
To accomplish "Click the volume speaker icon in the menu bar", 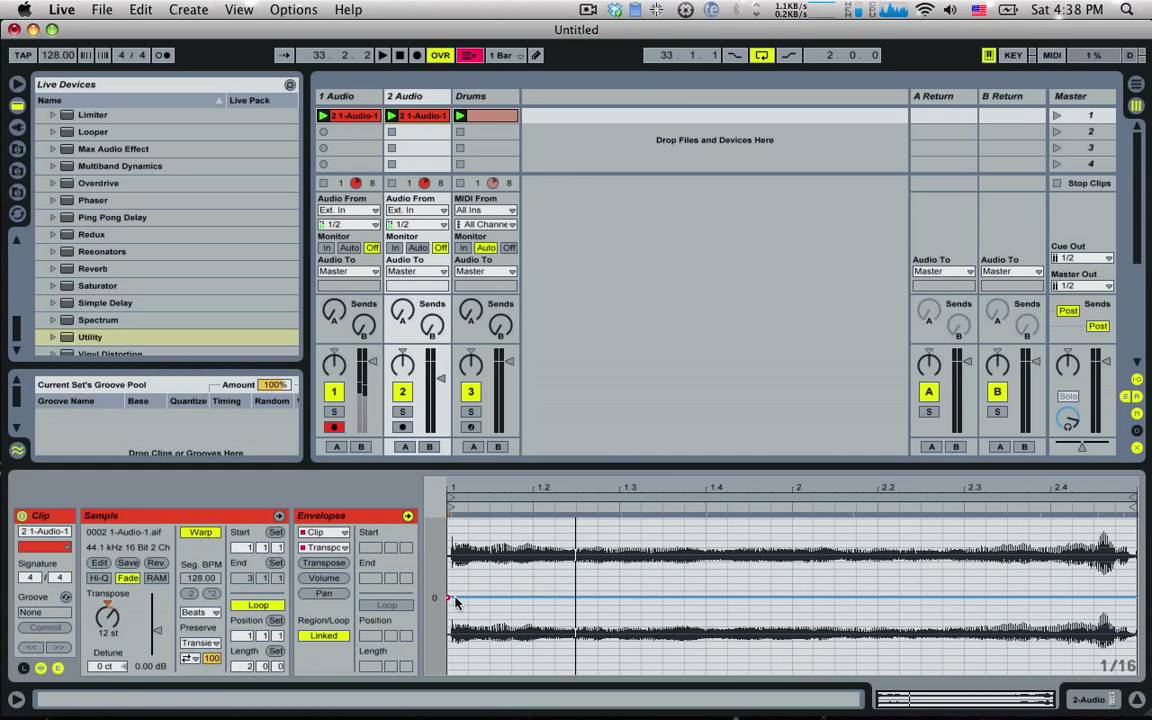I will tap(951, 10).
